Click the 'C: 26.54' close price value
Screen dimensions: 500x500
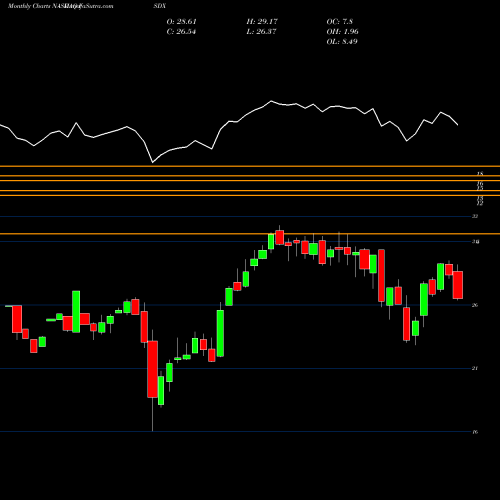coord(181,32)
